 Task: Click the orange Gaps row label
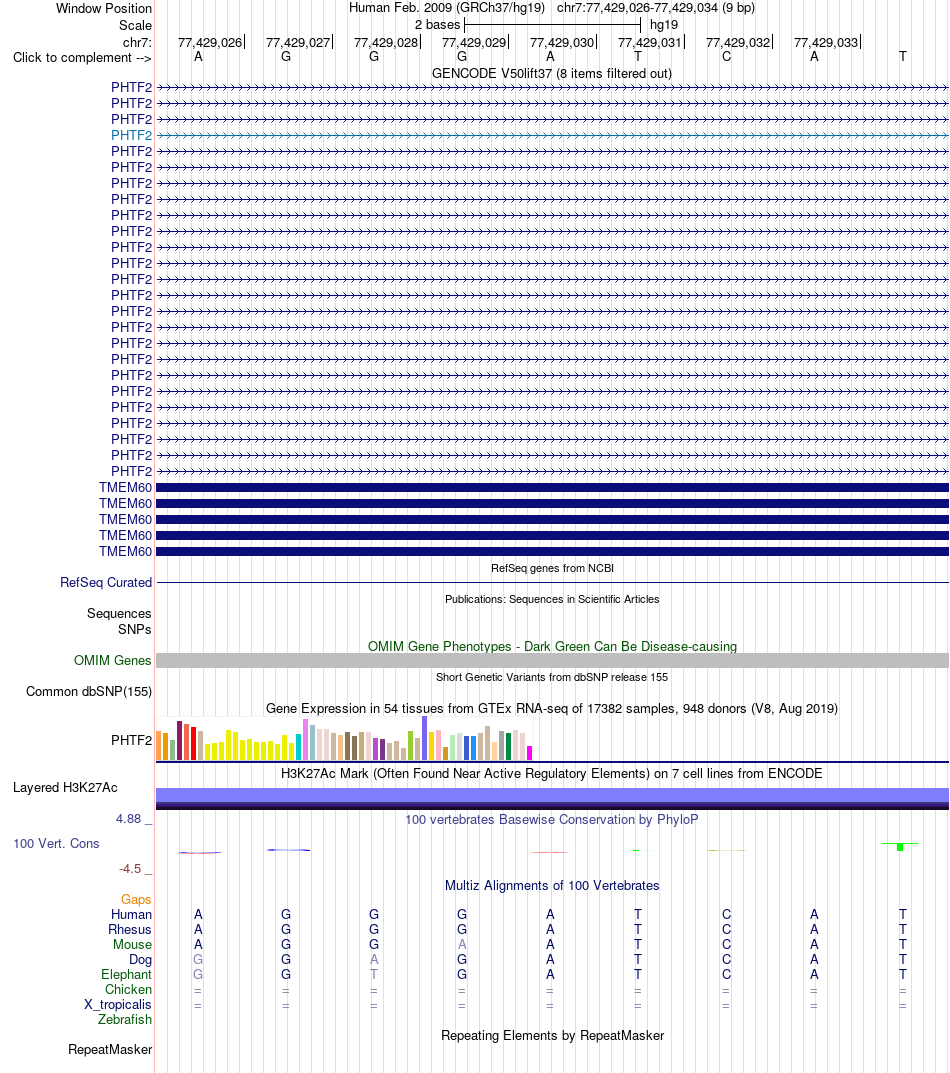click(136, 900)
